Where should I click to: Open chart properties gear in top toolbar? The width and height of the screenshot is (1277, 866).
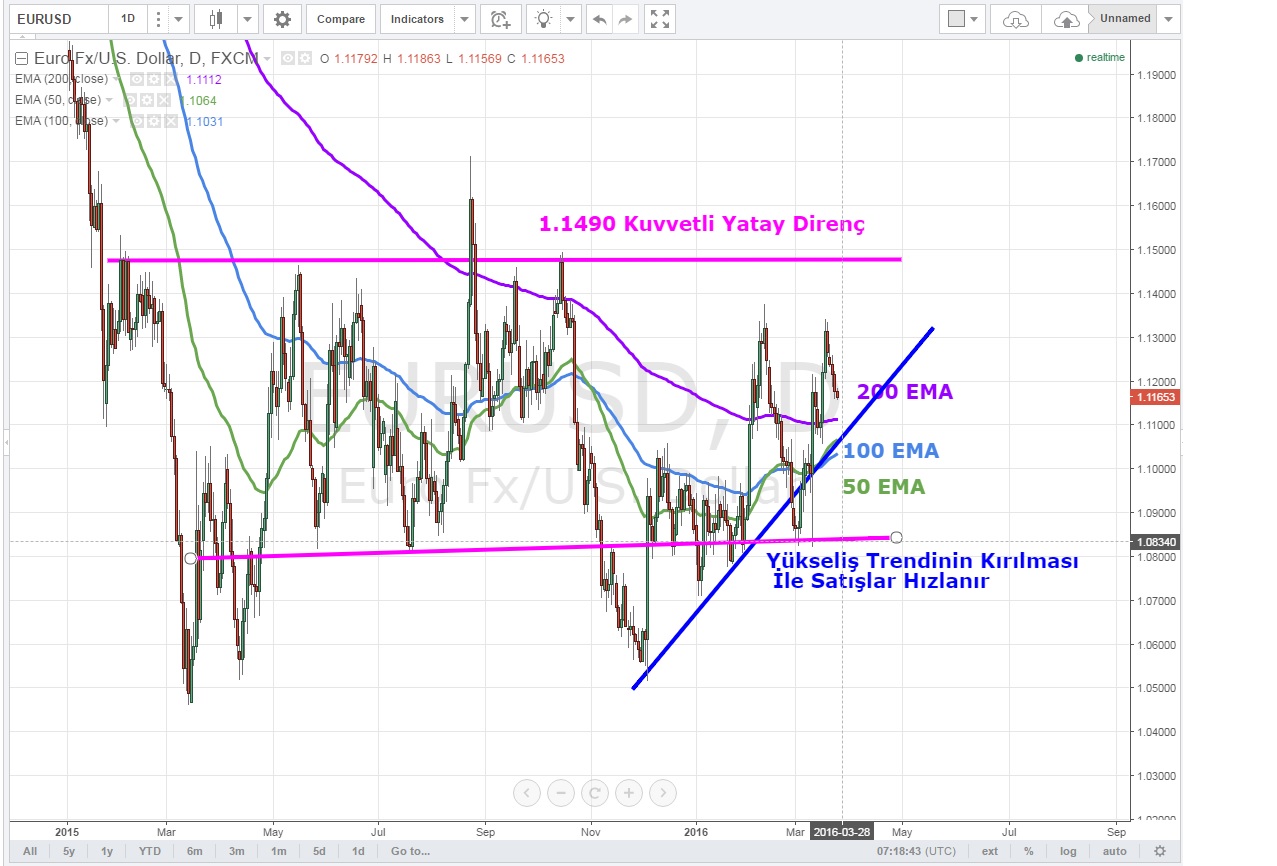point(283,19)
